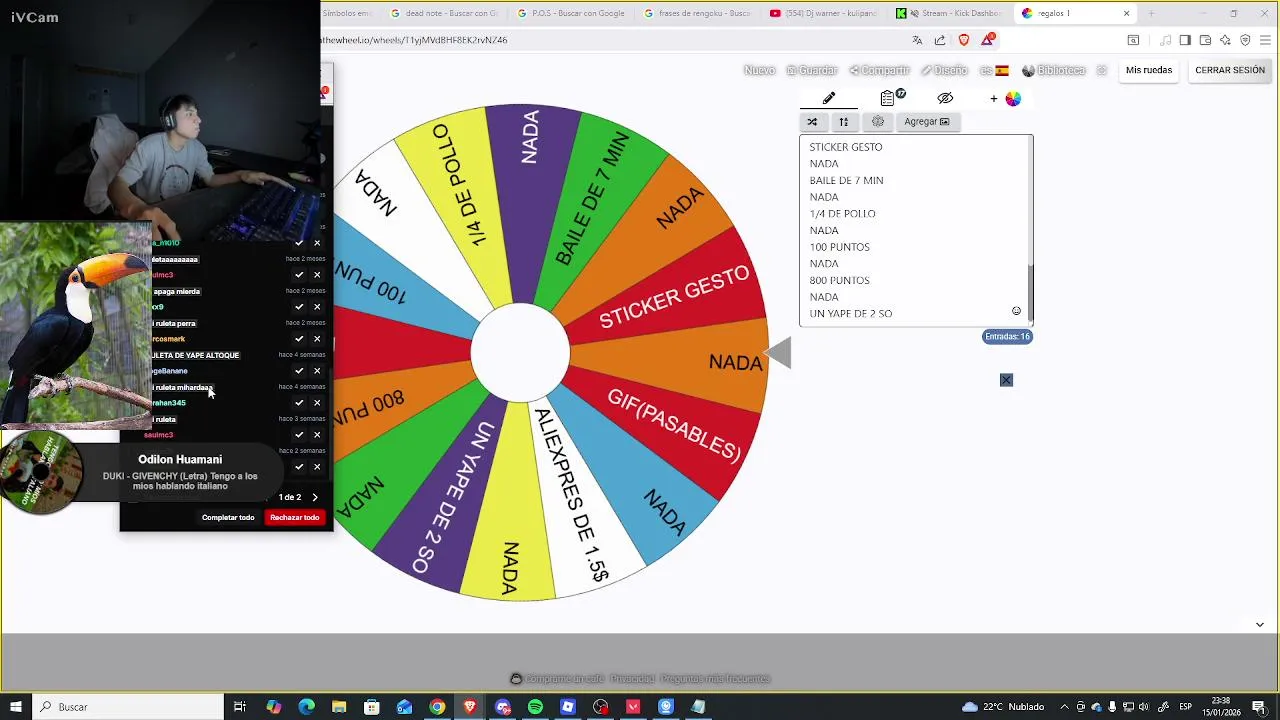Switch to Stream - Kick Dashboard tab
This screenshot has height=720, width=1280.
tap(951, 13)
